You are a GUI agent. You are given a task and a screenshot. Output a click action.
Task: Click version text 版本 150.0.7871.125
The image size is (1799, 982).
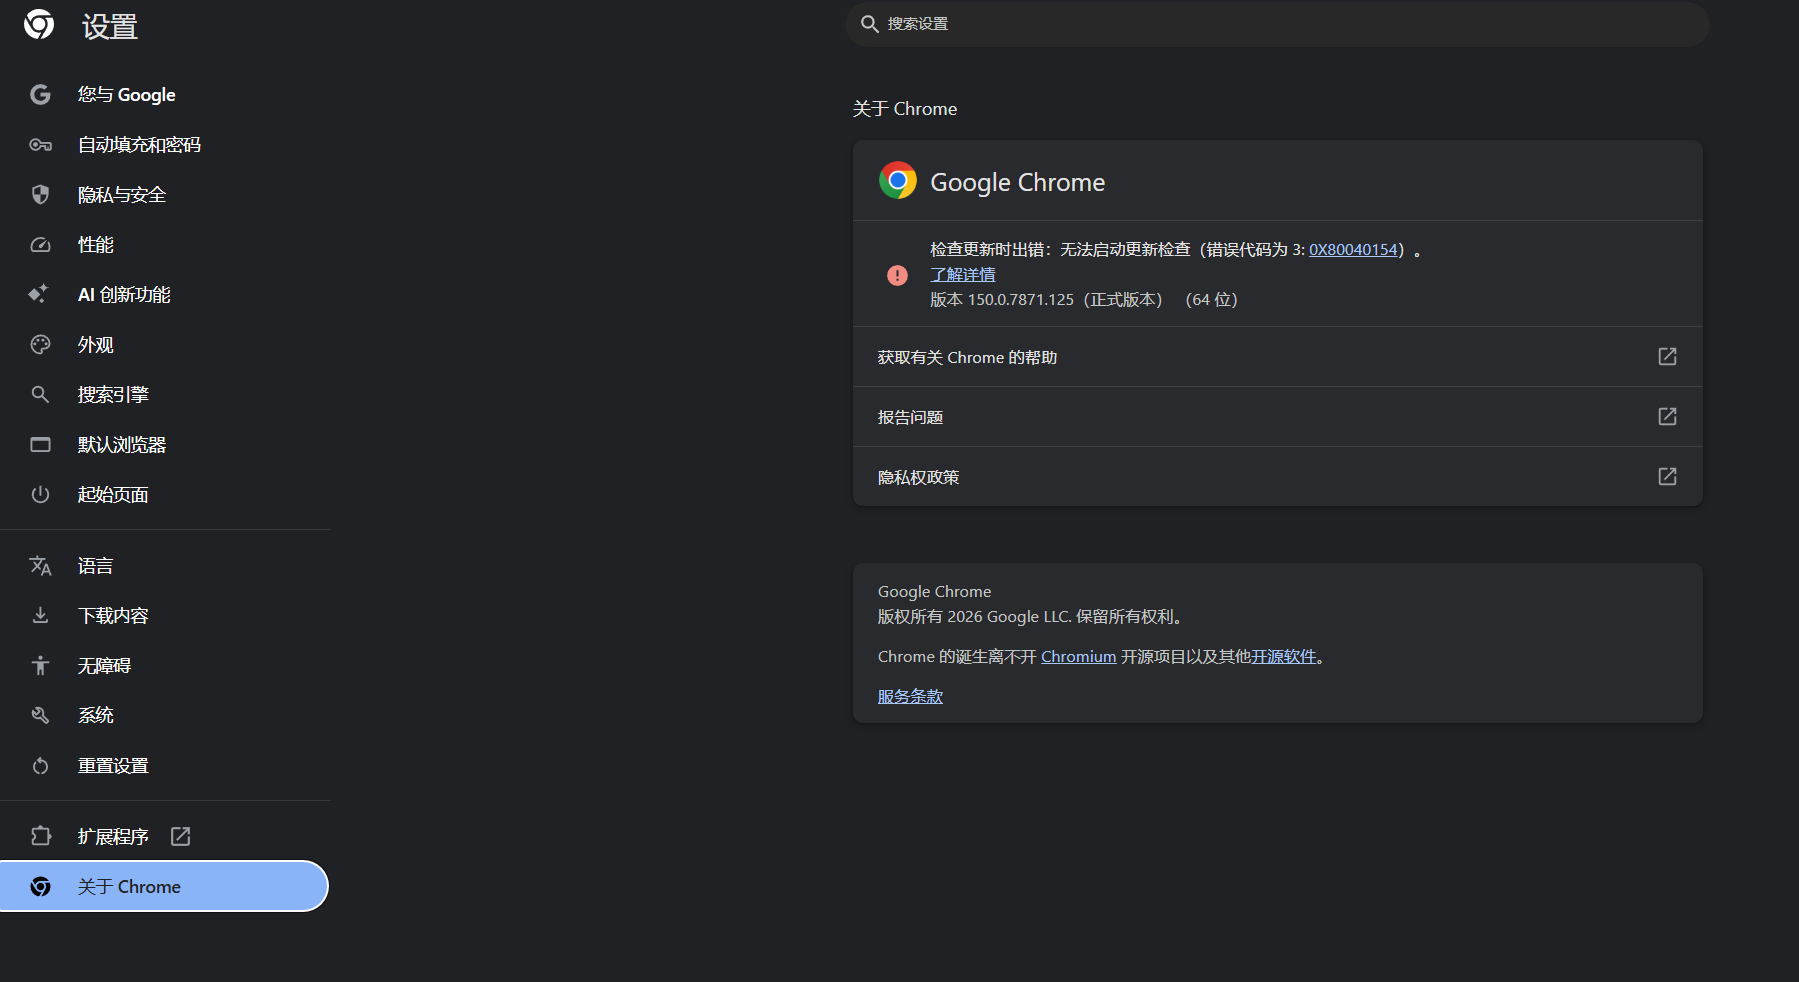coord(1002,300)
